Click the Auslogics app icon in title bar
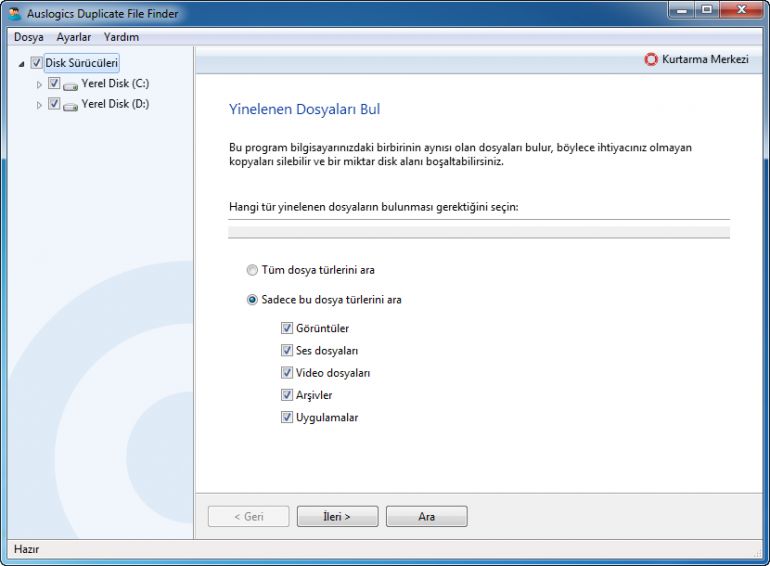 (15, 14)
